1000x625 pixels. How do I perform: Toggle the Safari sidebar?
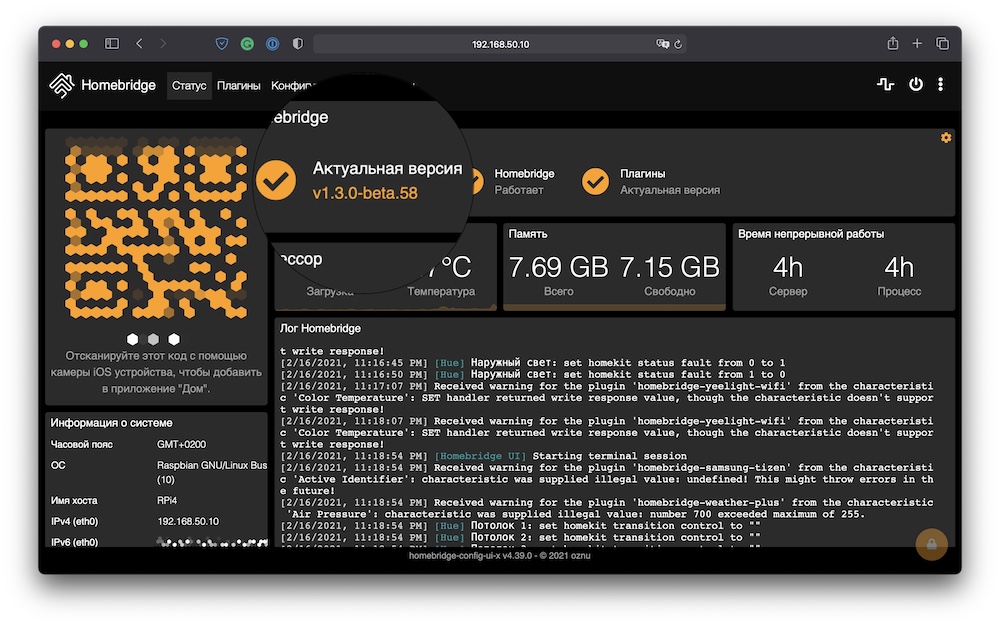click(x=112, y=43)
